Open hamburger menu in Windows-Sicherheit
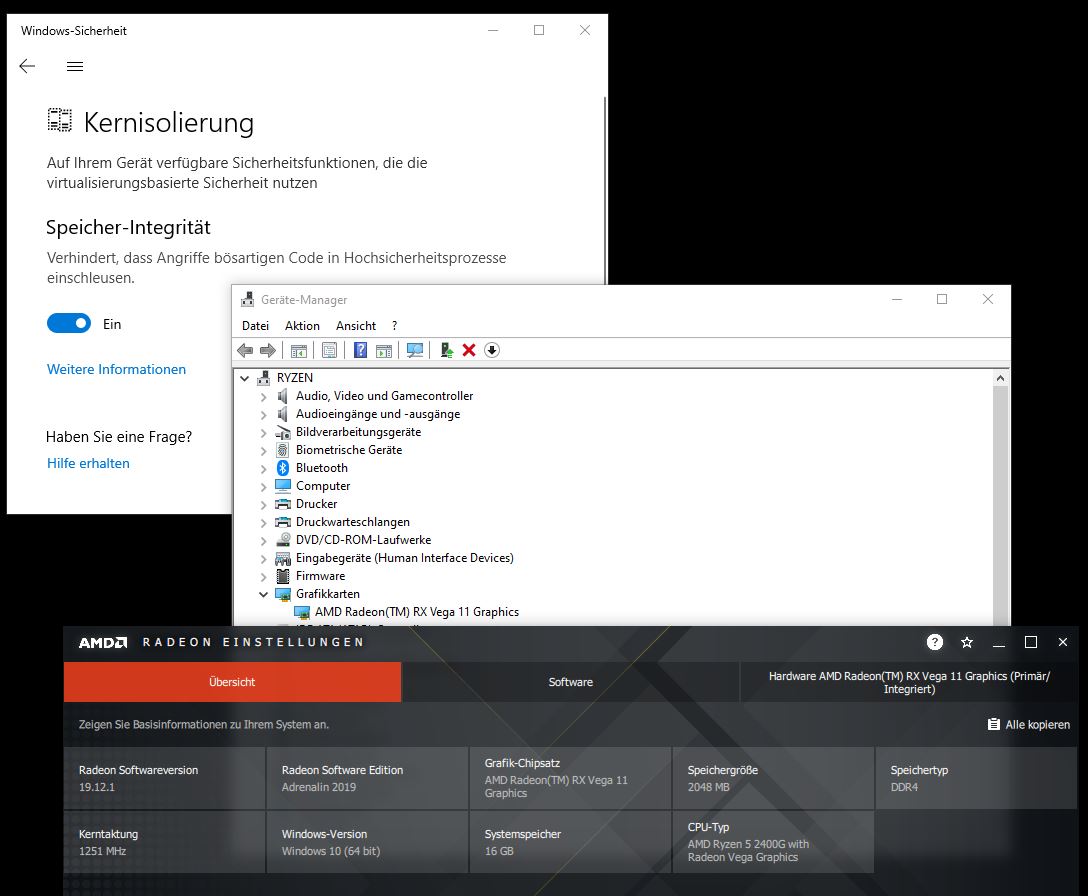This screenshot has height=896, width=1088. (75, 66)
